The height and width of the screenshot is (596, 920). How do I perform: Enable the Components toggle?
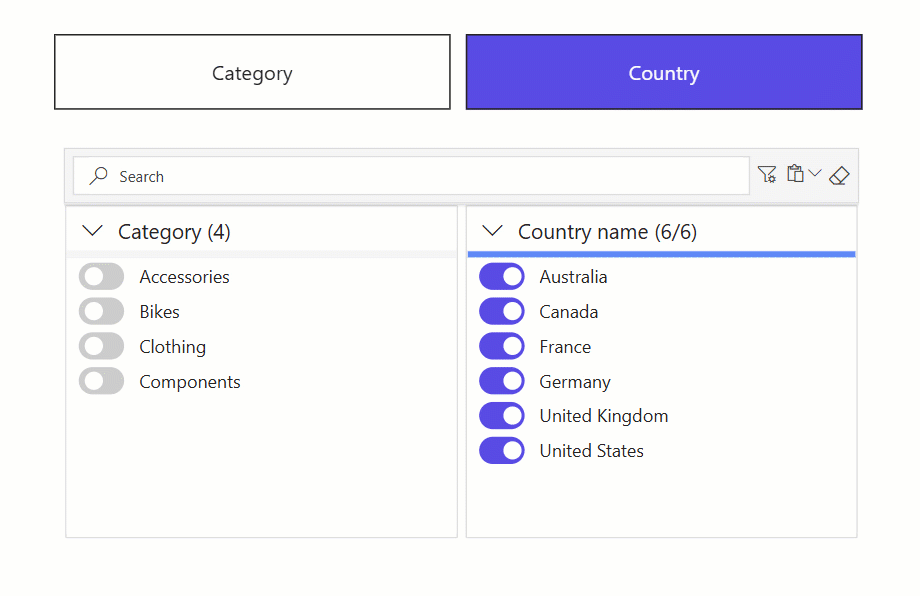(101, 381)
